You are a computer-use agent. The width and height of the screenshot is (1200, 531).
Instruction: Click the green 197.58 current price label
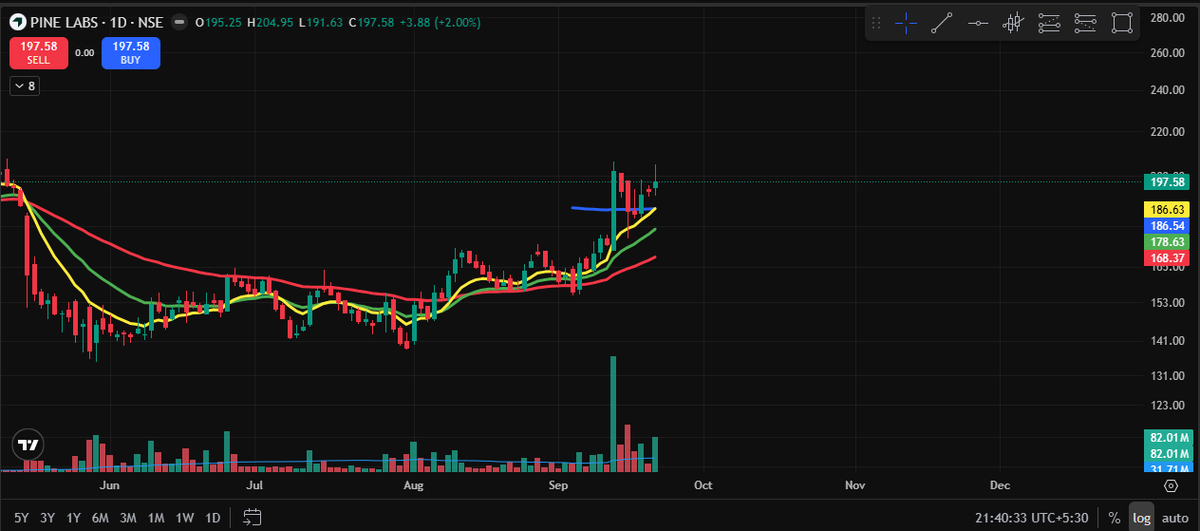click(x=1165, y=181)
